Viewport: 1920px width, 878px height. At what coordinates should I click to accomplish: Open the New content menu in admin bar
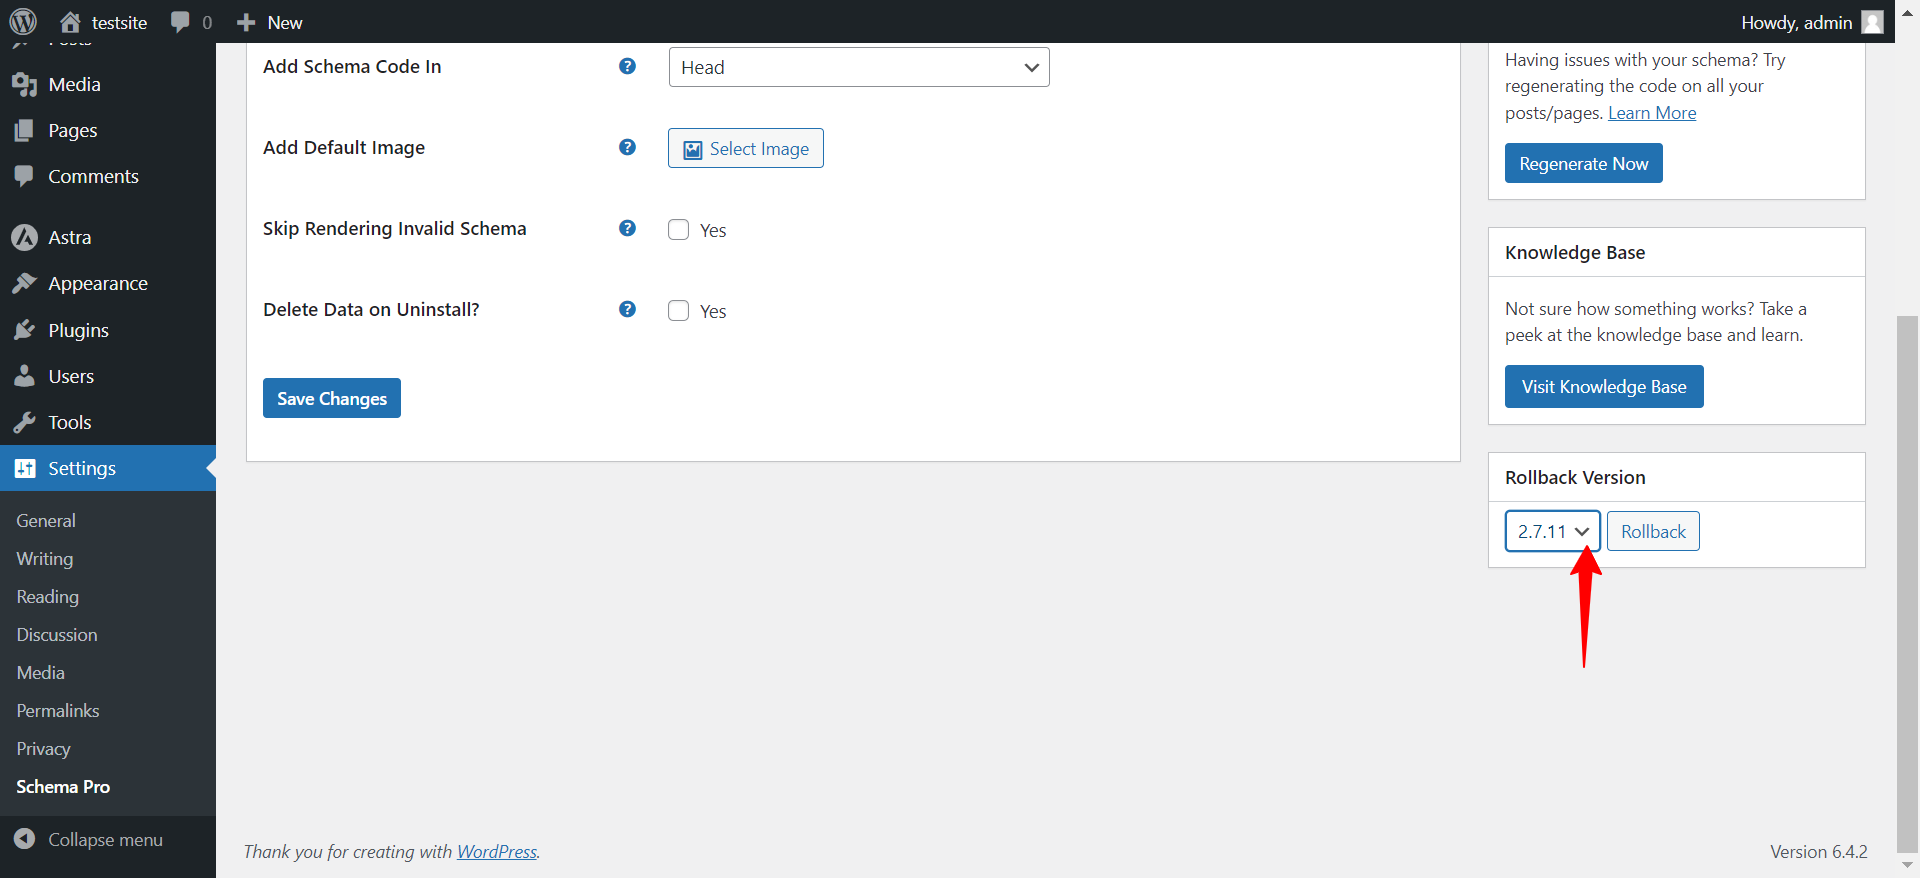[270, 22]
